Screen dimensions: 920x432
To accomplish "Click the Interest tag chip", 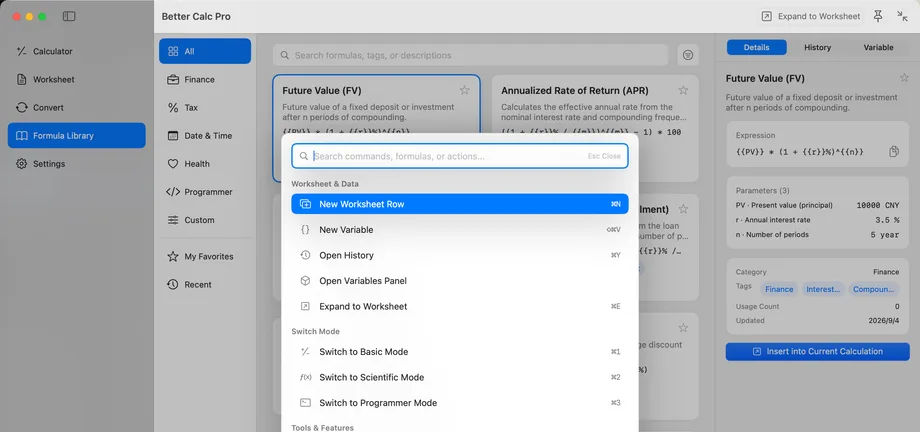I will coord(823,289).
